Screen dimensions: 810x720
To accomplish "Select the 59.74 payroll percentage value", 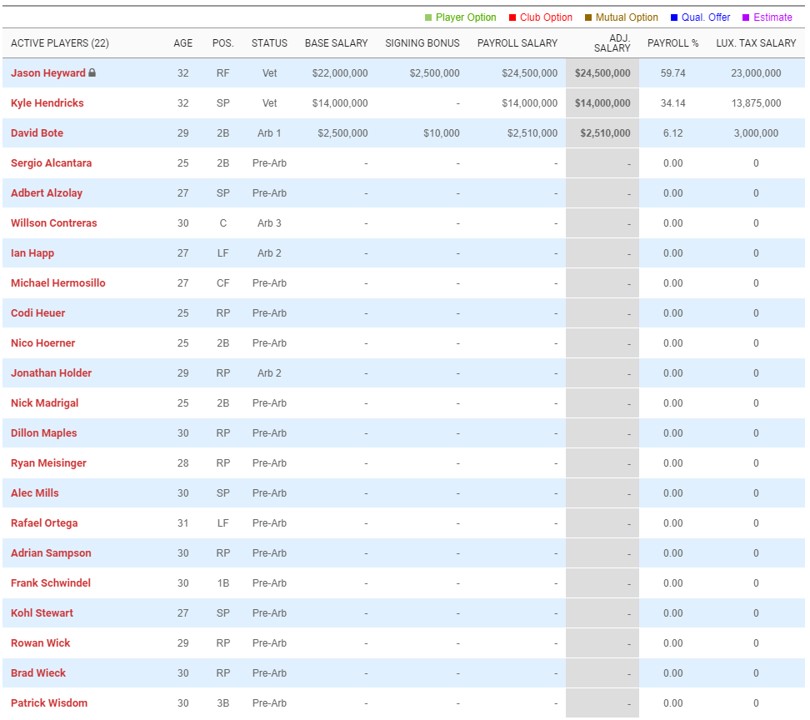I will pyautogui.click(x=673, y=73).
